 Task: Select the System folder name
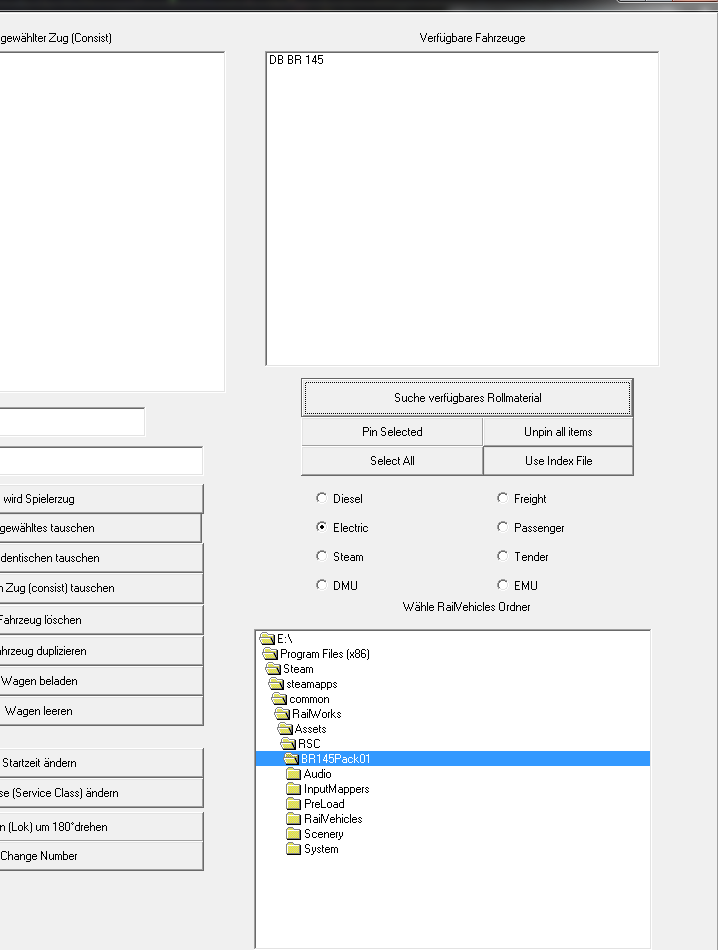321,849
